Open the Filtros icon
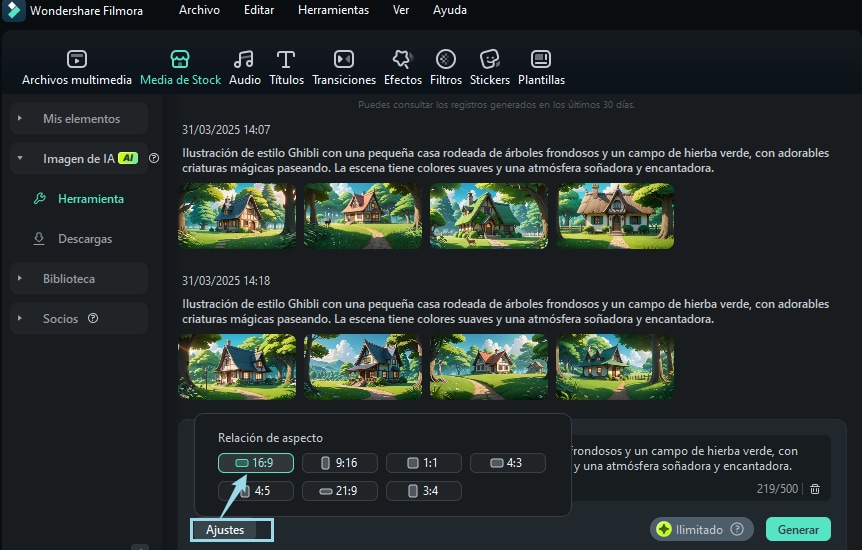The height and width of the screenshot is (550, 862). click(x=446, y=60)
